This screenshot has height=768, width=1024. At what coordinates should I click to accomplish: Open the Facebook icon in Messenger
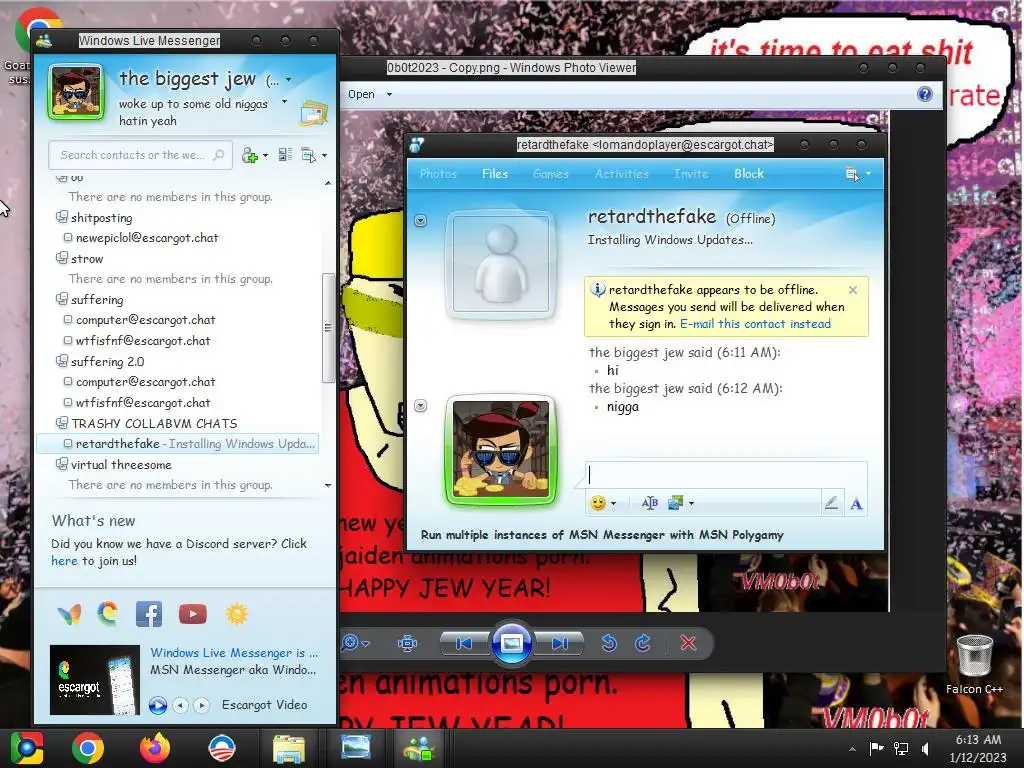pos(148,615)
